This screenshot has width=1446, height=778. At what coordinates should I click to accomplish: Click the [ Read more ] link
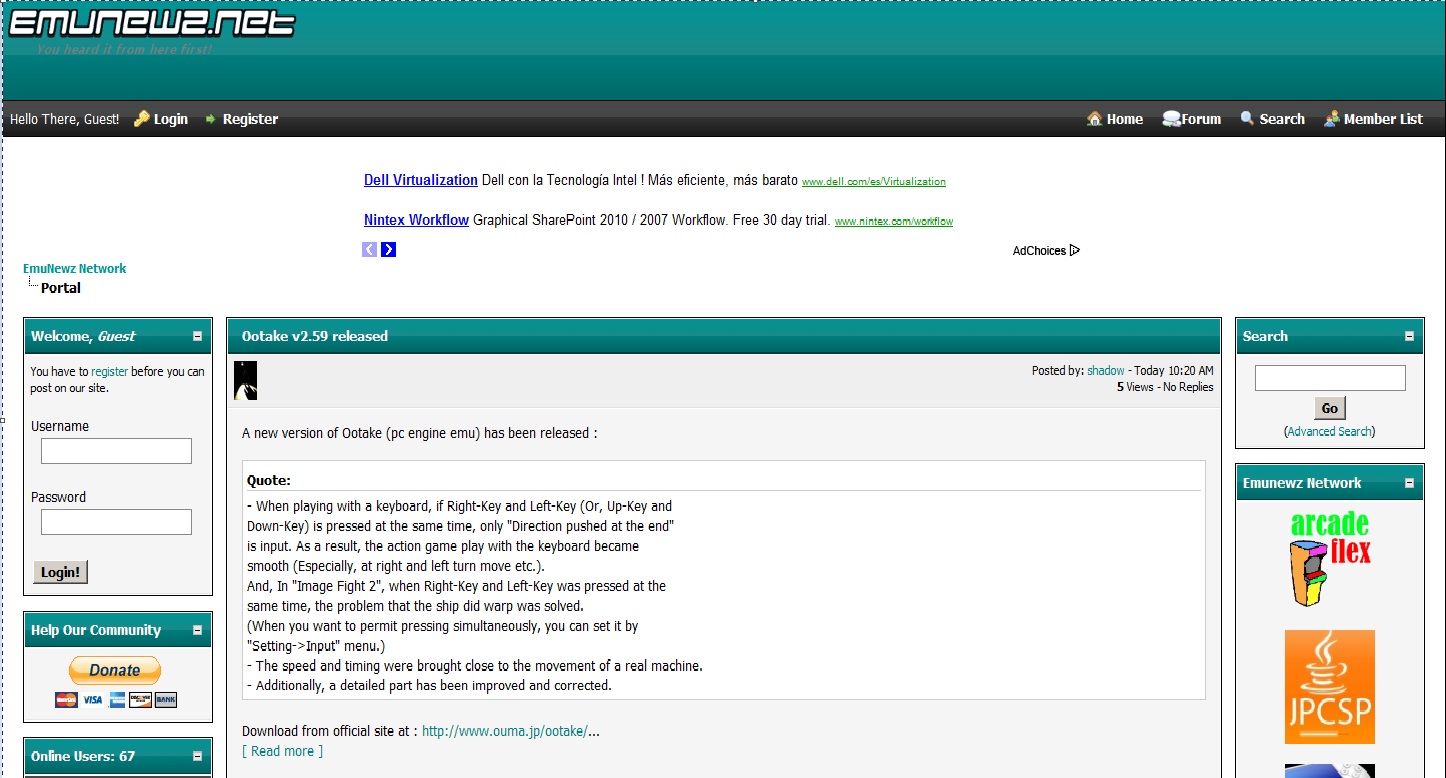click(x=283, y=751)
